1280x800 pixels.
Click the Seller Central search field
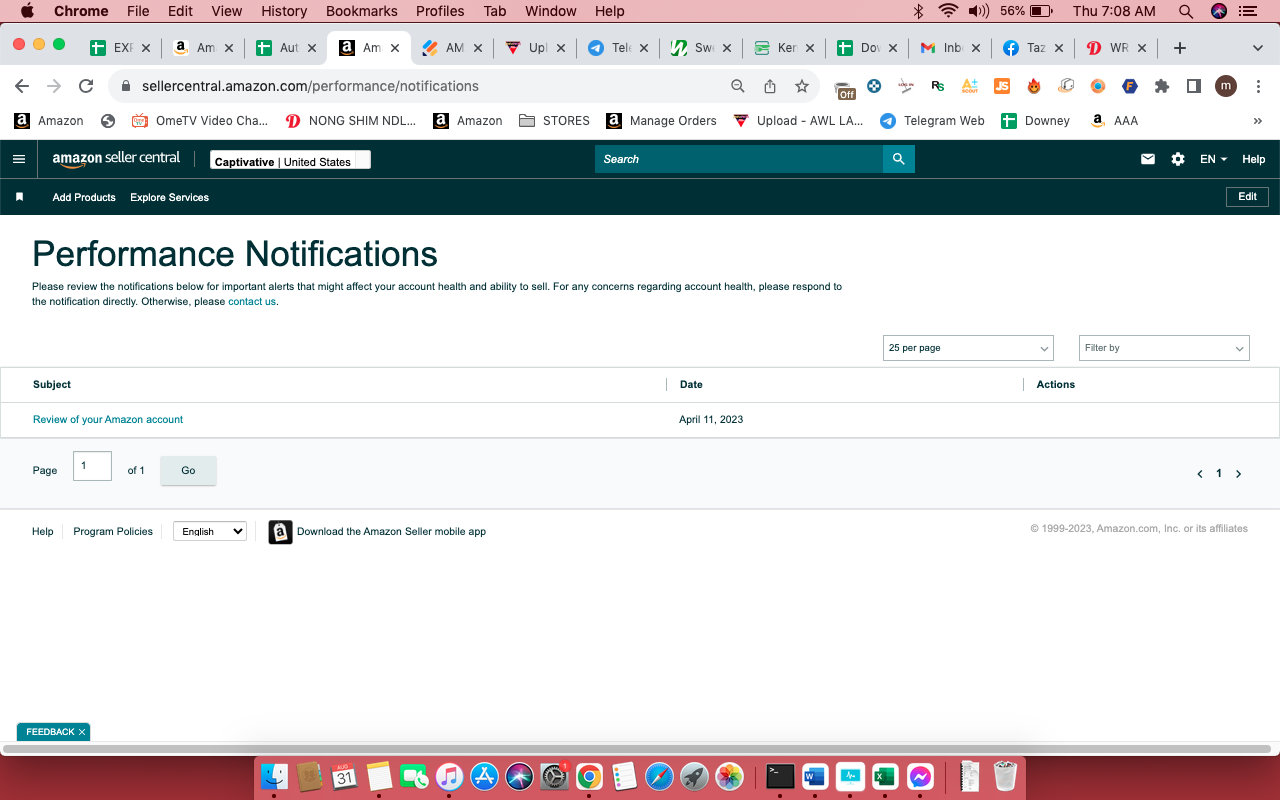click(x=739, y=159)
